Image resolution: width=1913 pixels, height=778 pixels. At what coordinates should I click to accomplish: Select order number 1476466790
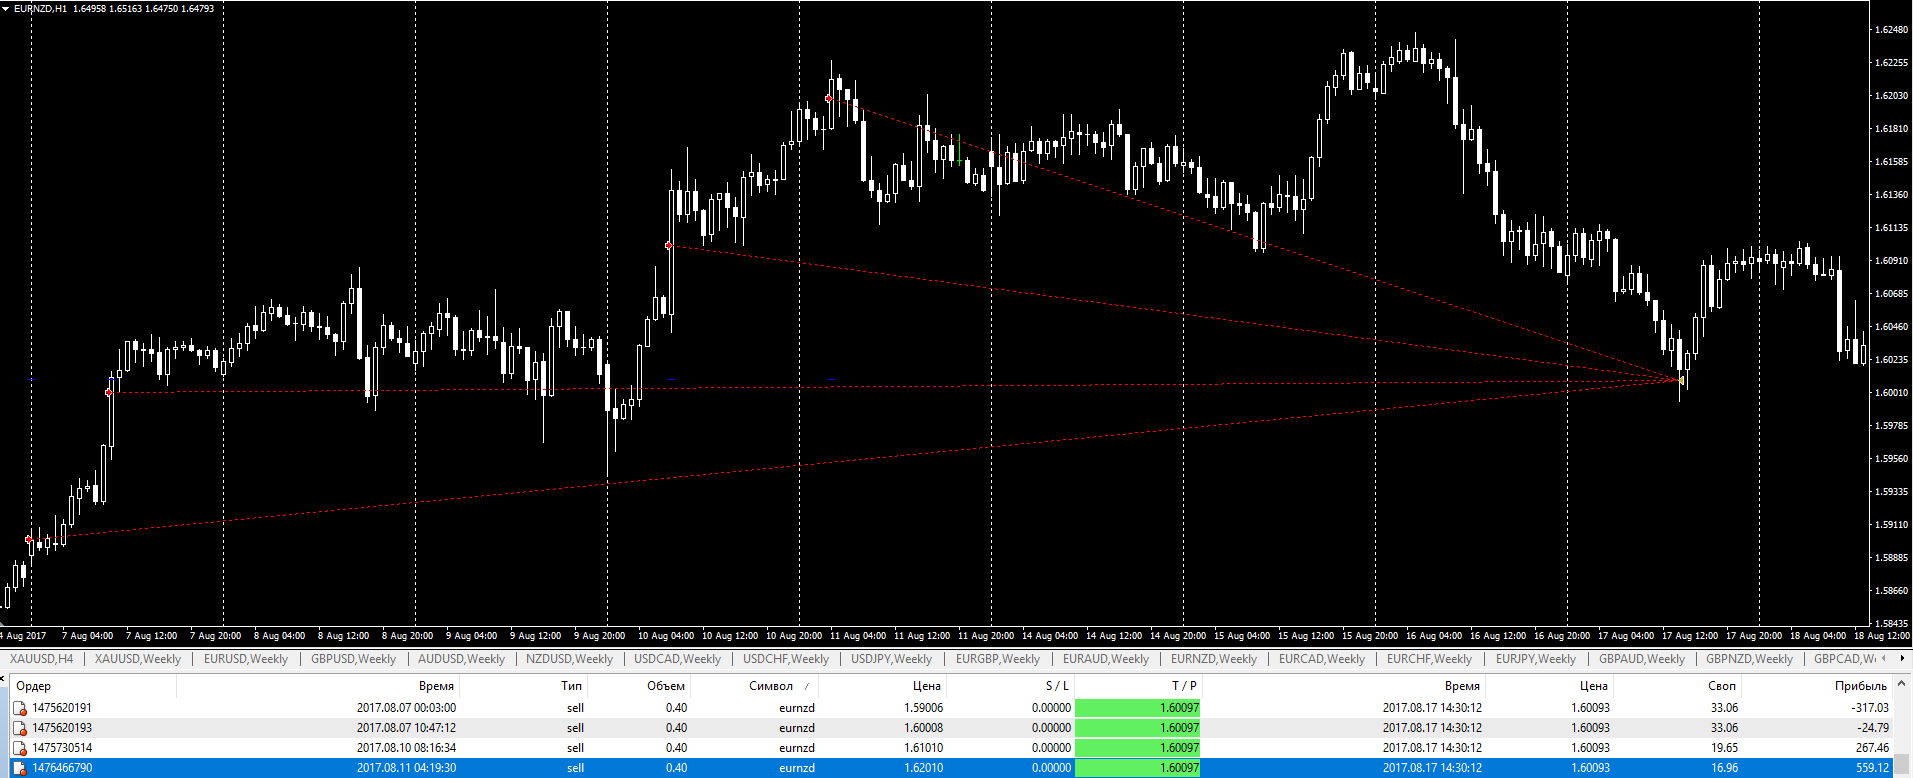[62, 768]
